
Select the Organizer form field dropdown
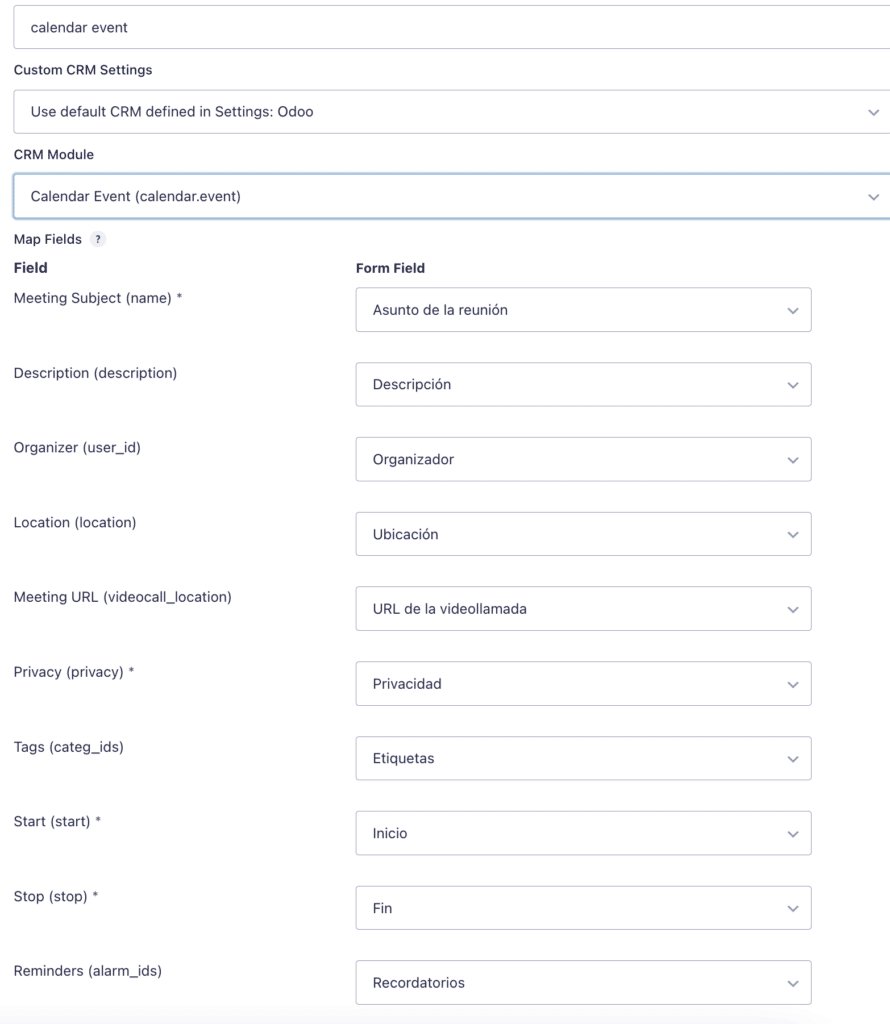[582, 460]
